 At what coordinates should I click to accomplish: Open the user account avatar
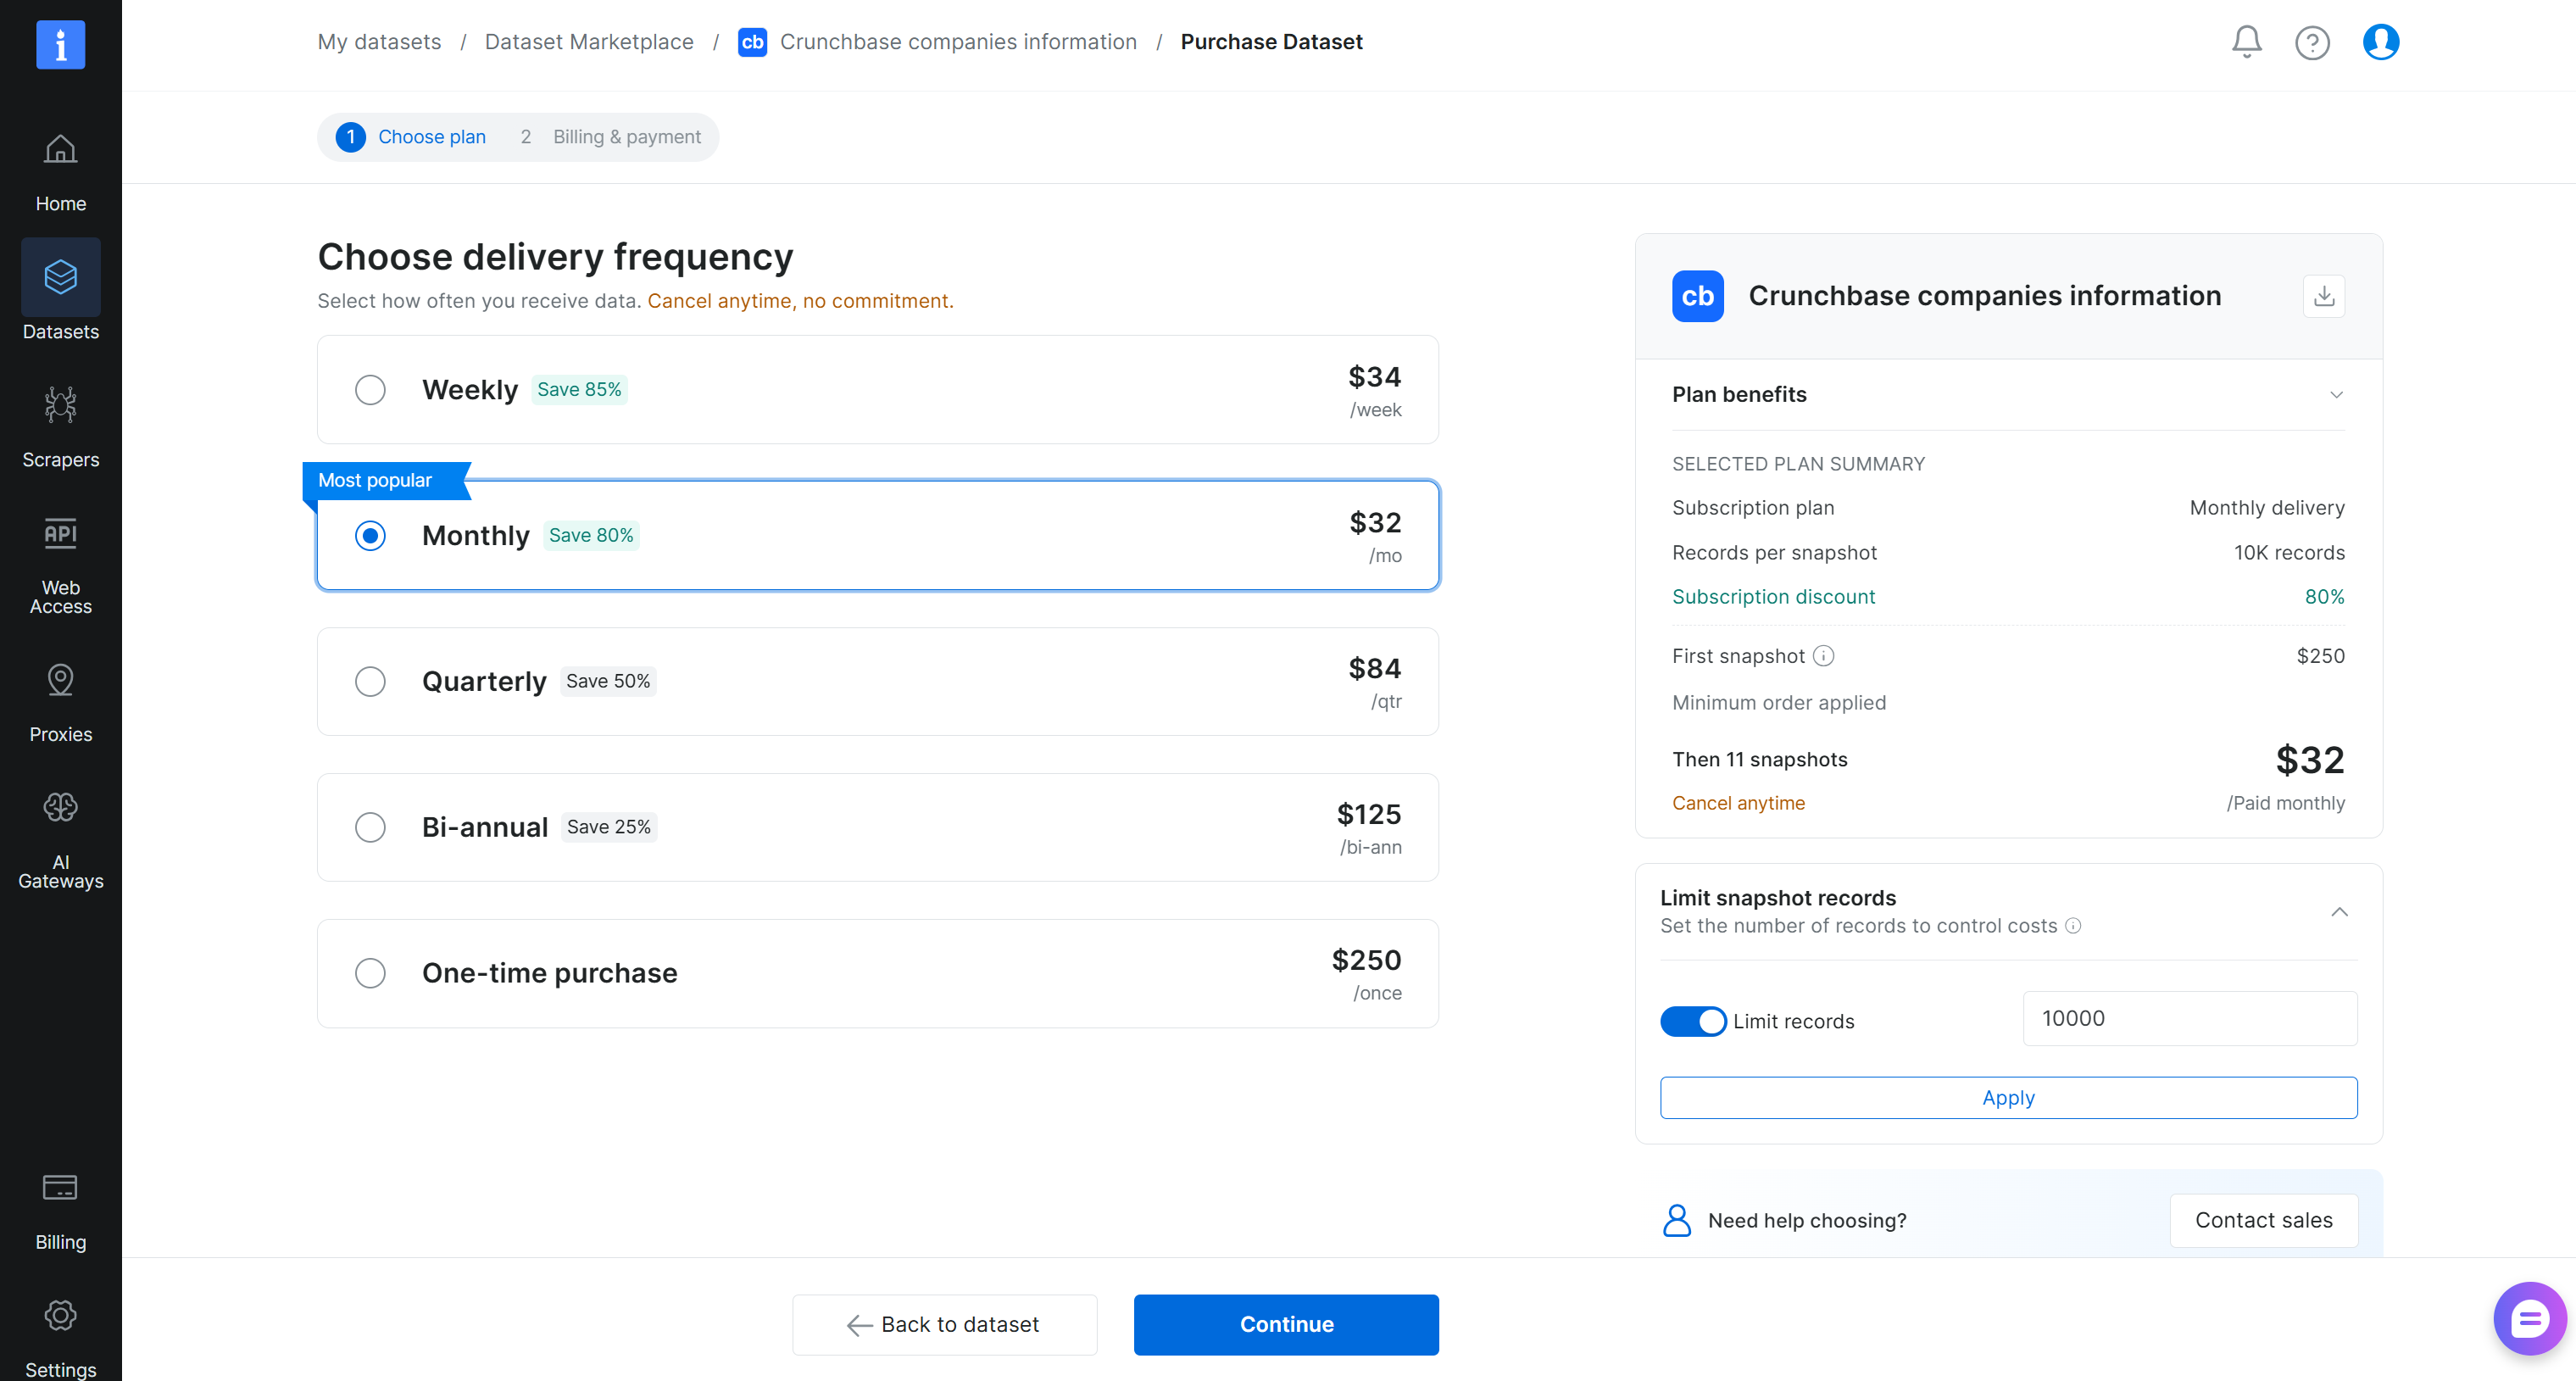(2381, 42)
